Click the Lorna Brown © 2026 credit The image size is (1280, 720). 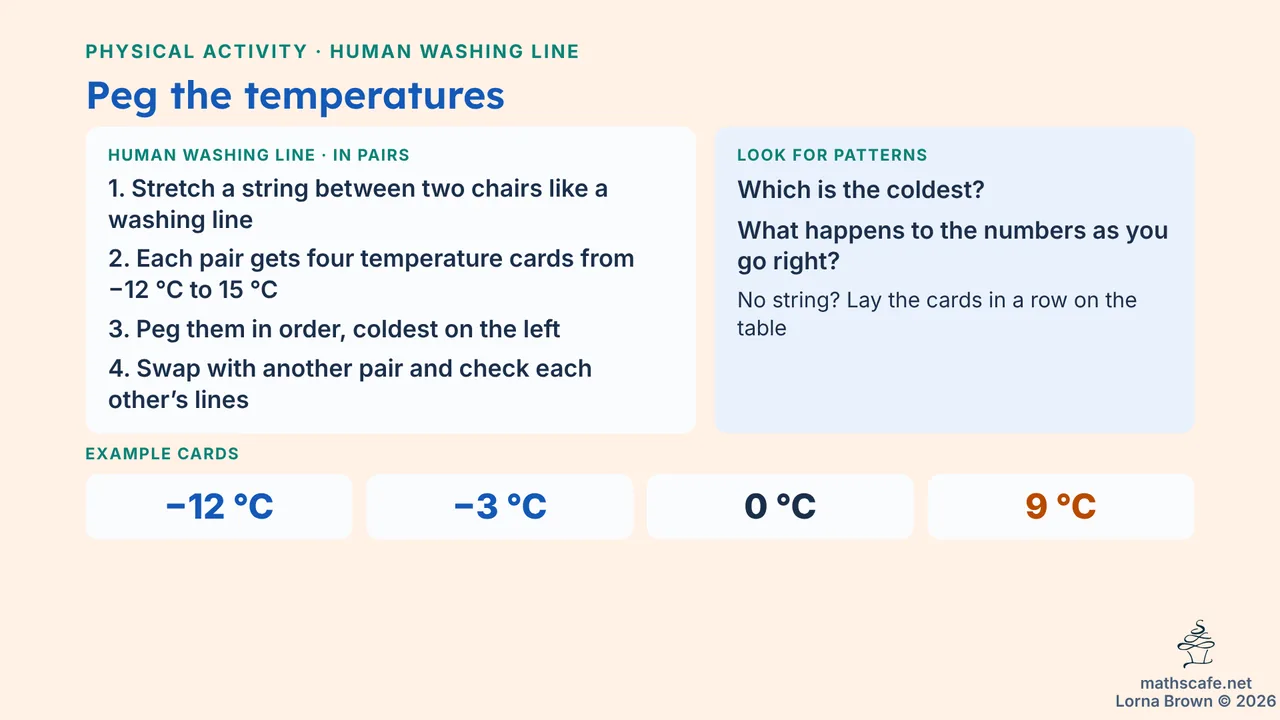pyautogui.click(x=1196, y=701)
